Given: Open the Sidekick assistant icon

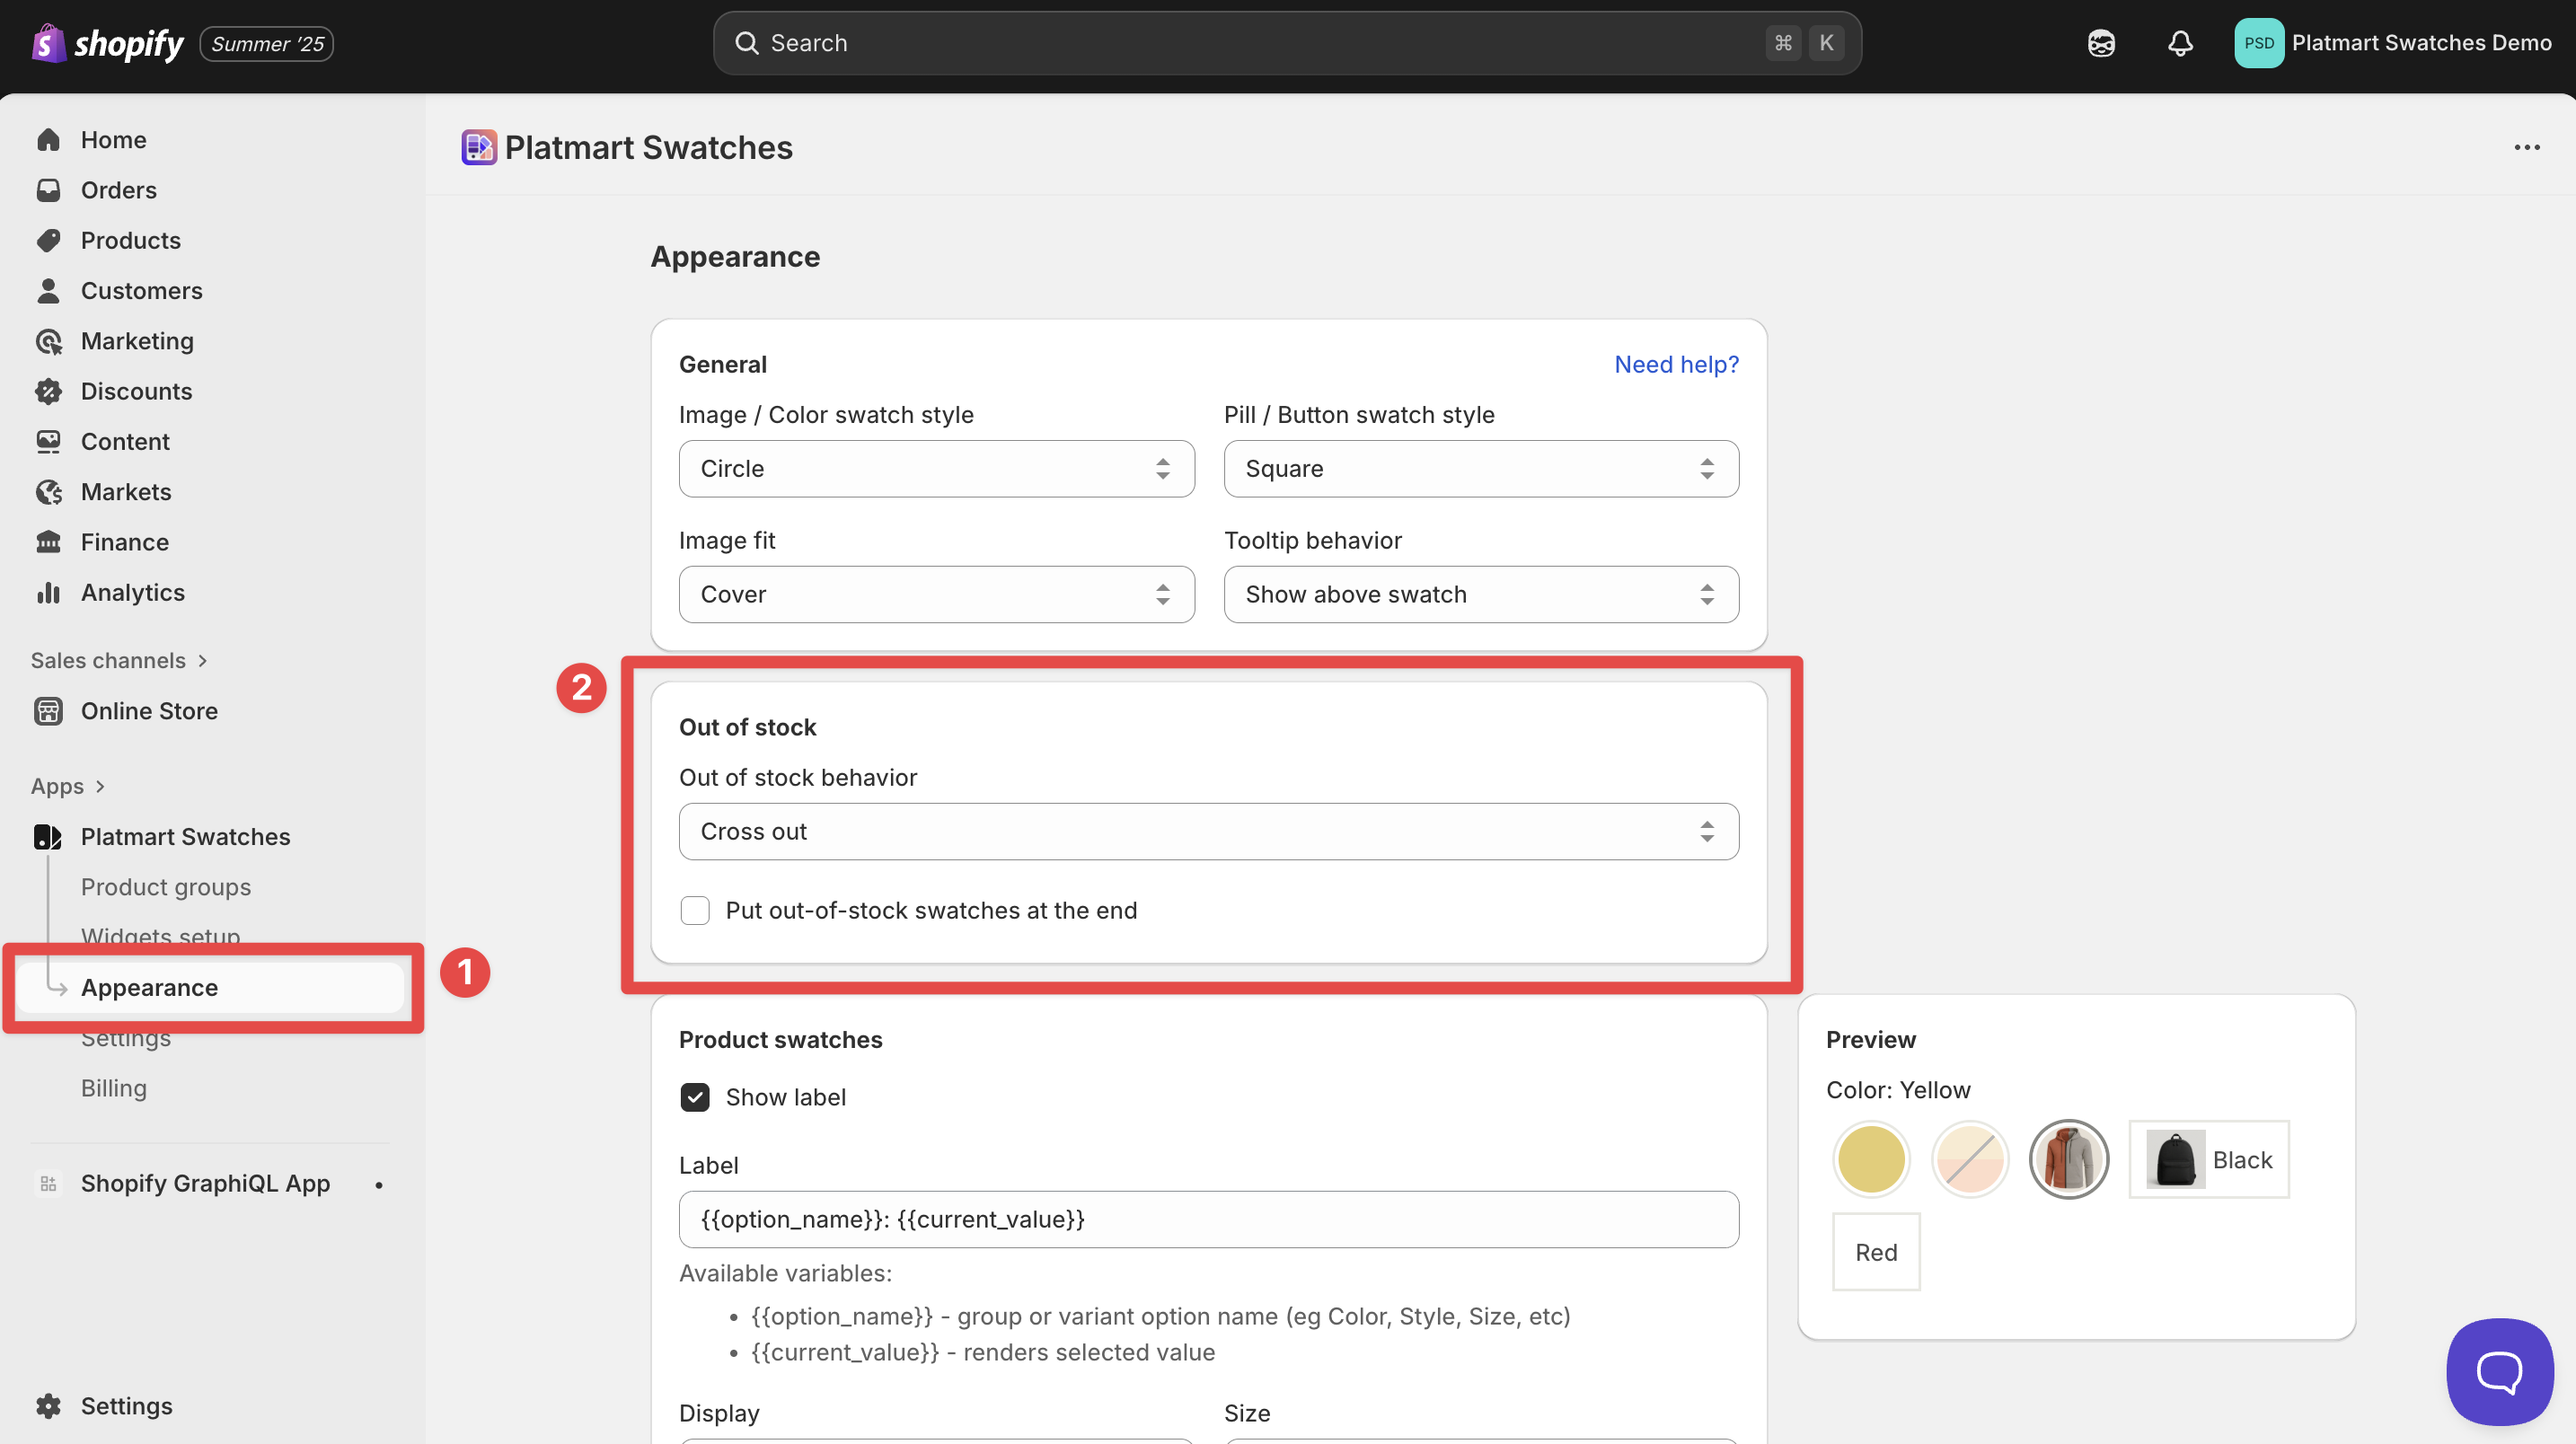Looking at the screenshot, I should point(2101,43).
